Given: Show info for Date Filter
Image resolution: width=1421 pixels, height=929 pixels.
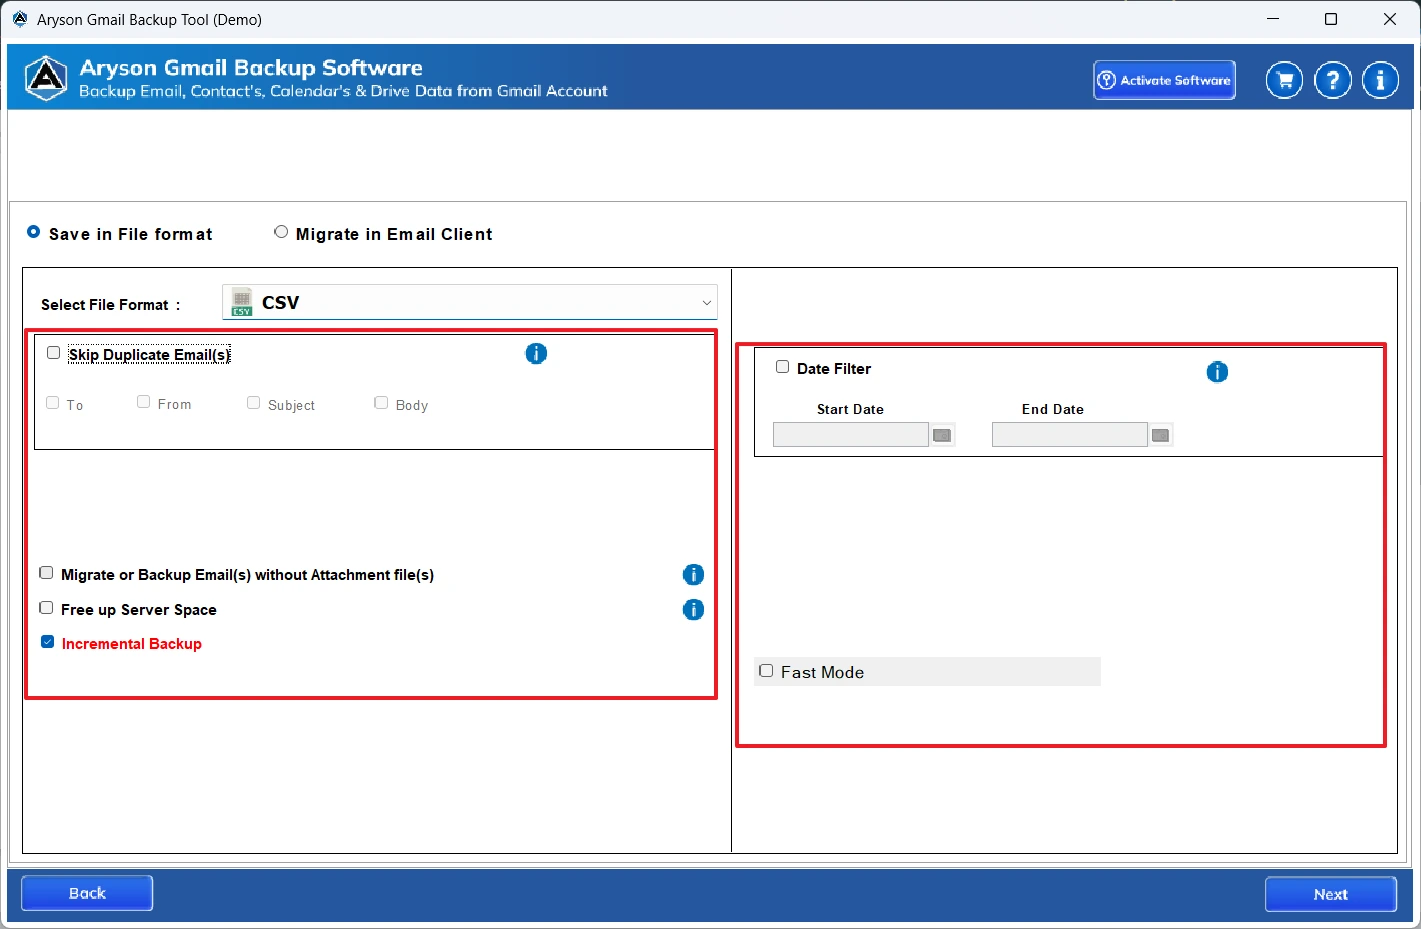Looking at the screenshot, I should tap(1217, 372).
